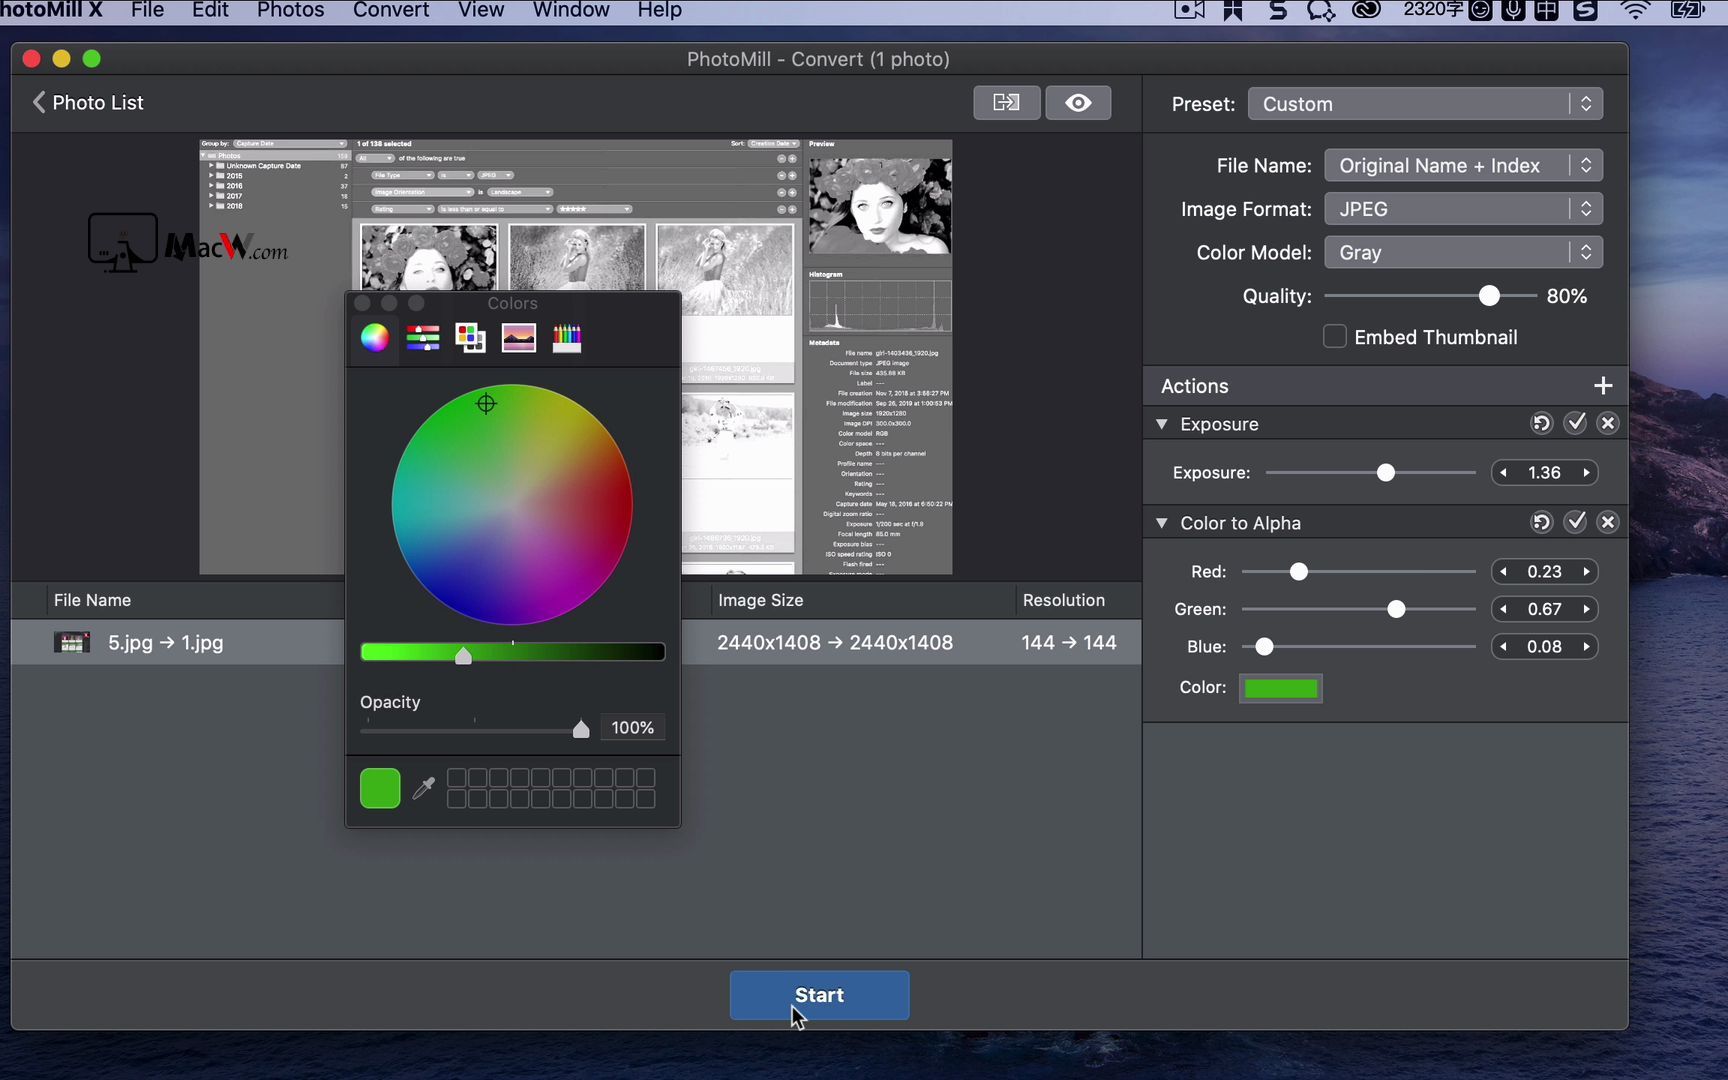
Task: Go back to the Photo List
Action: tap(87, 102)
